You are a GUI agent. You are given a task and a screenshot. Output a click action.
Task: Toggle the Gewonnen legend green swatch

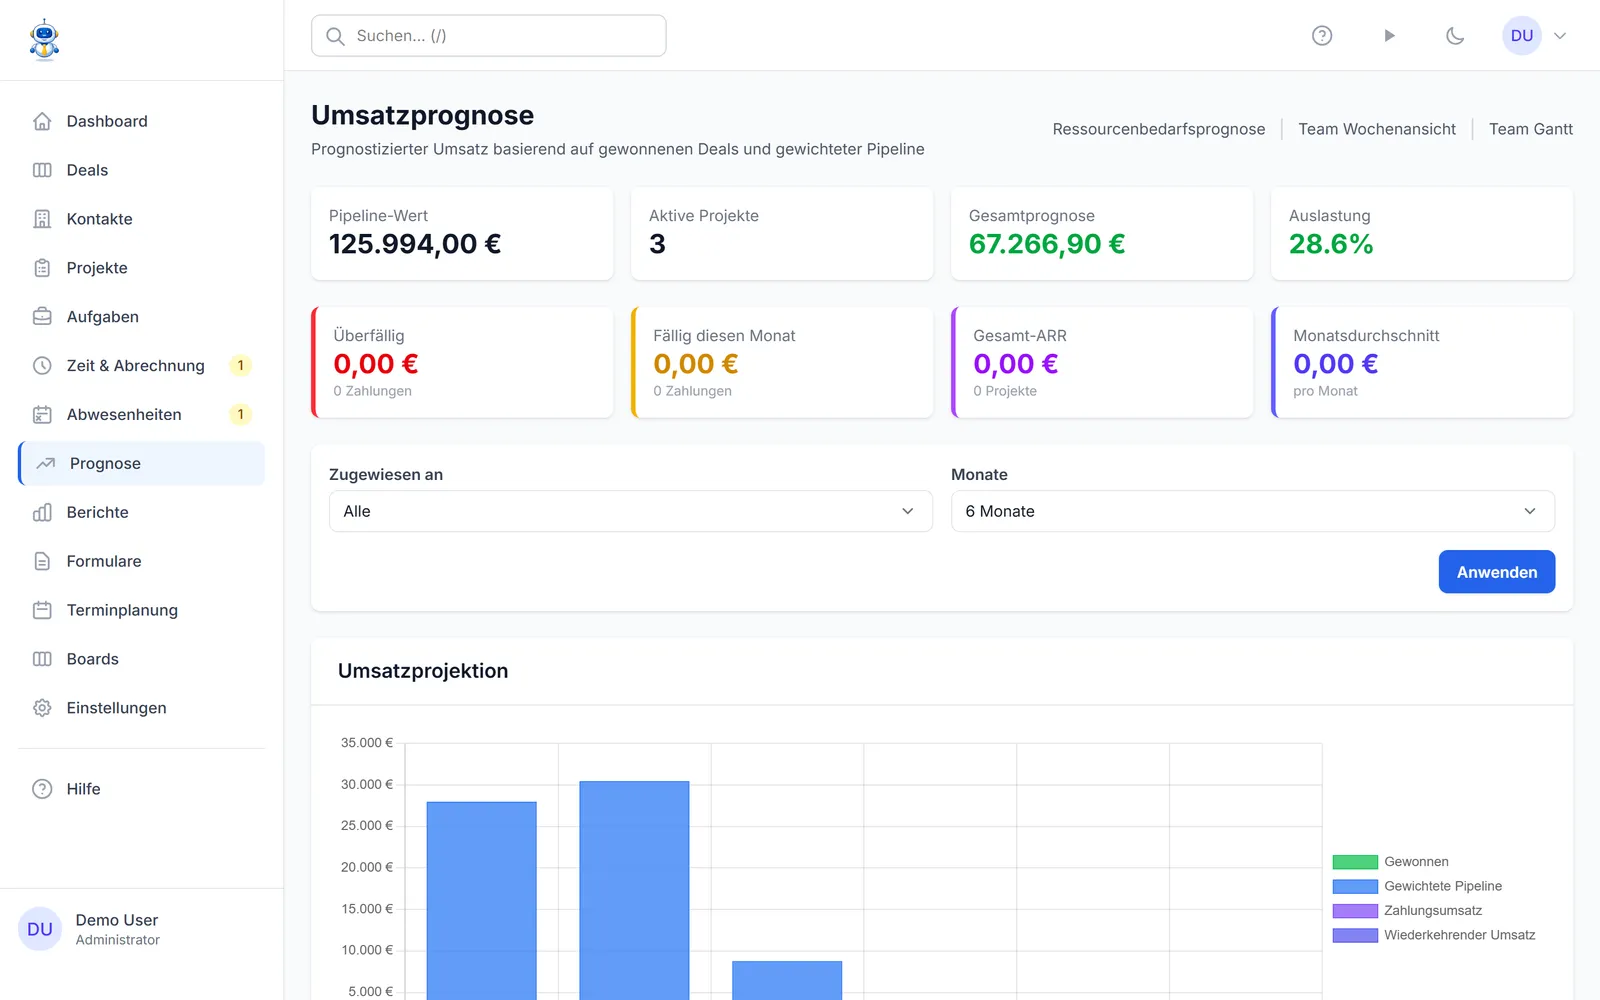pos(1355,862)
